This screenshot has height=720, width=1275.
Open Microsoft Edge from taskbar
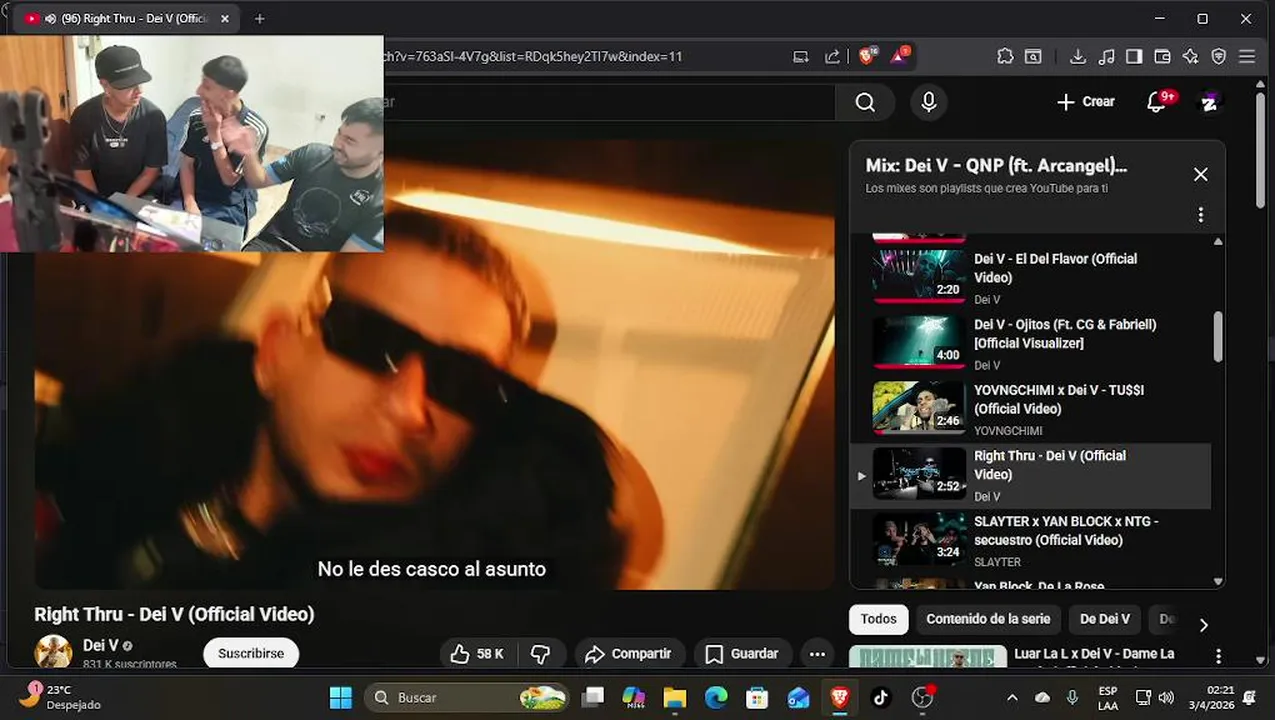[x=716, y=697]
